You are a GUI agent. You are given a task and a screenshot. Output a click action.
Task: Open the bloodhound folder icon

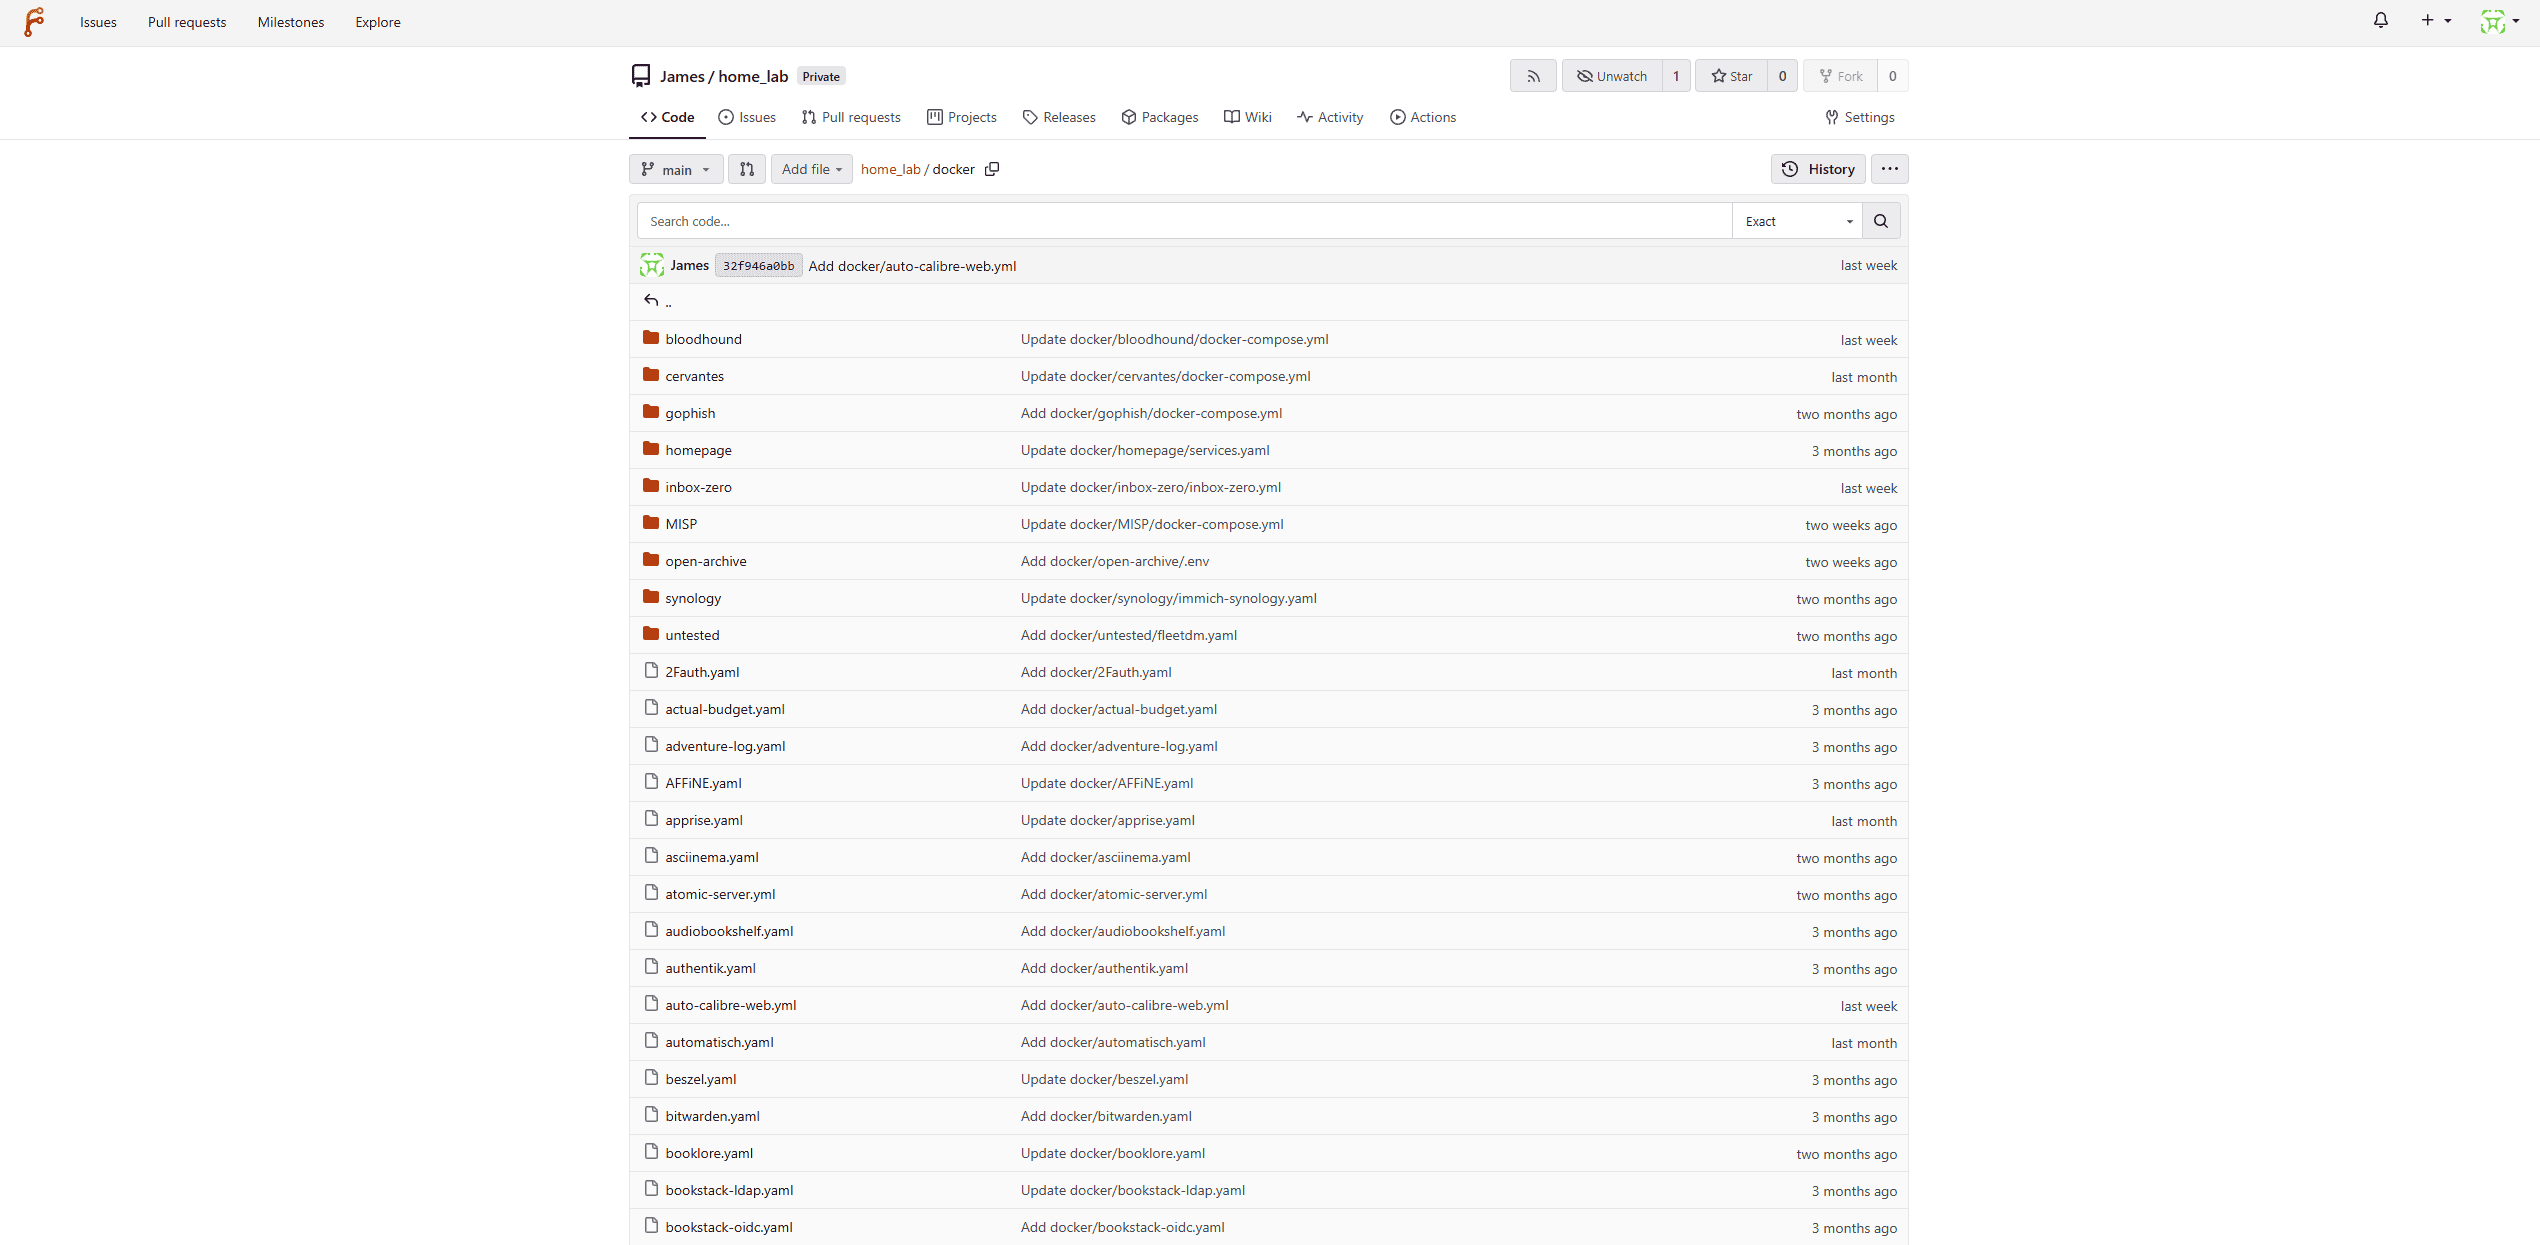point(651,338)
